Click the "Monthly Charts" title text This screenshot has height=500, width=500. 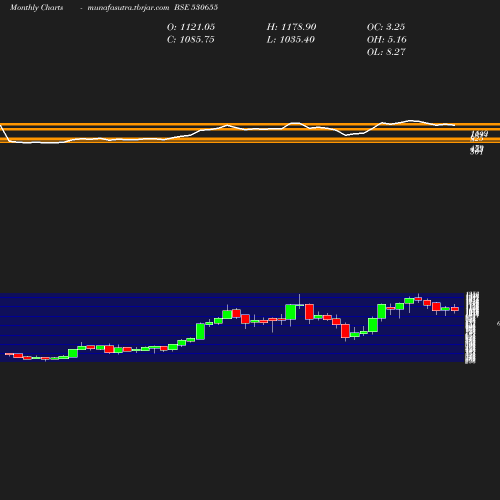pyautogui.click(x=37, y=7)
